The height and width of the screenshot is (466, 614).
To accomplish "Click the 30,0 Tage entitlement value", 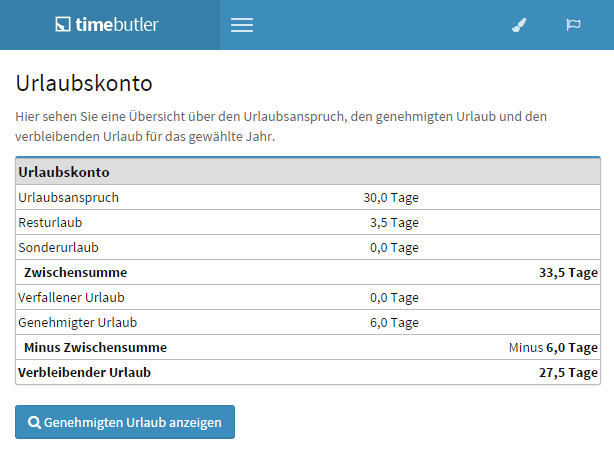I will click(x=391, y=198).
